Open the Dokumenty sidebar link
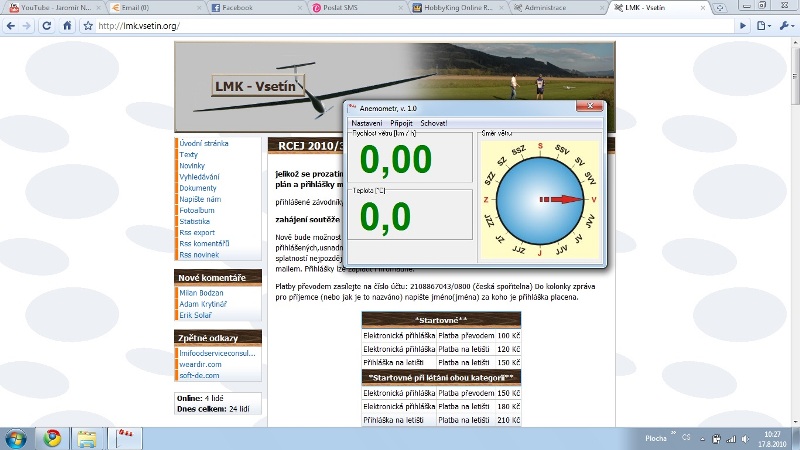The width and height of the screenshot is (800, 450). (197, 188)
